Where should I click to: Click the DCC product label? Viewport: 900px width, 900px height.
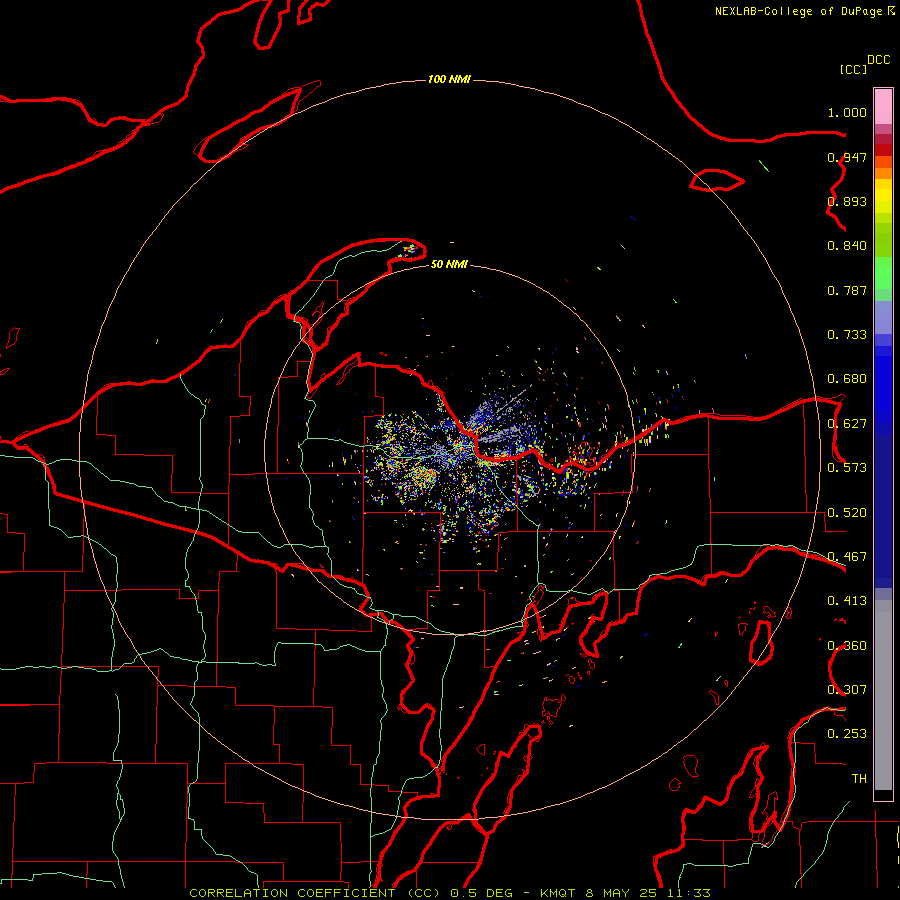click(878, 60)
